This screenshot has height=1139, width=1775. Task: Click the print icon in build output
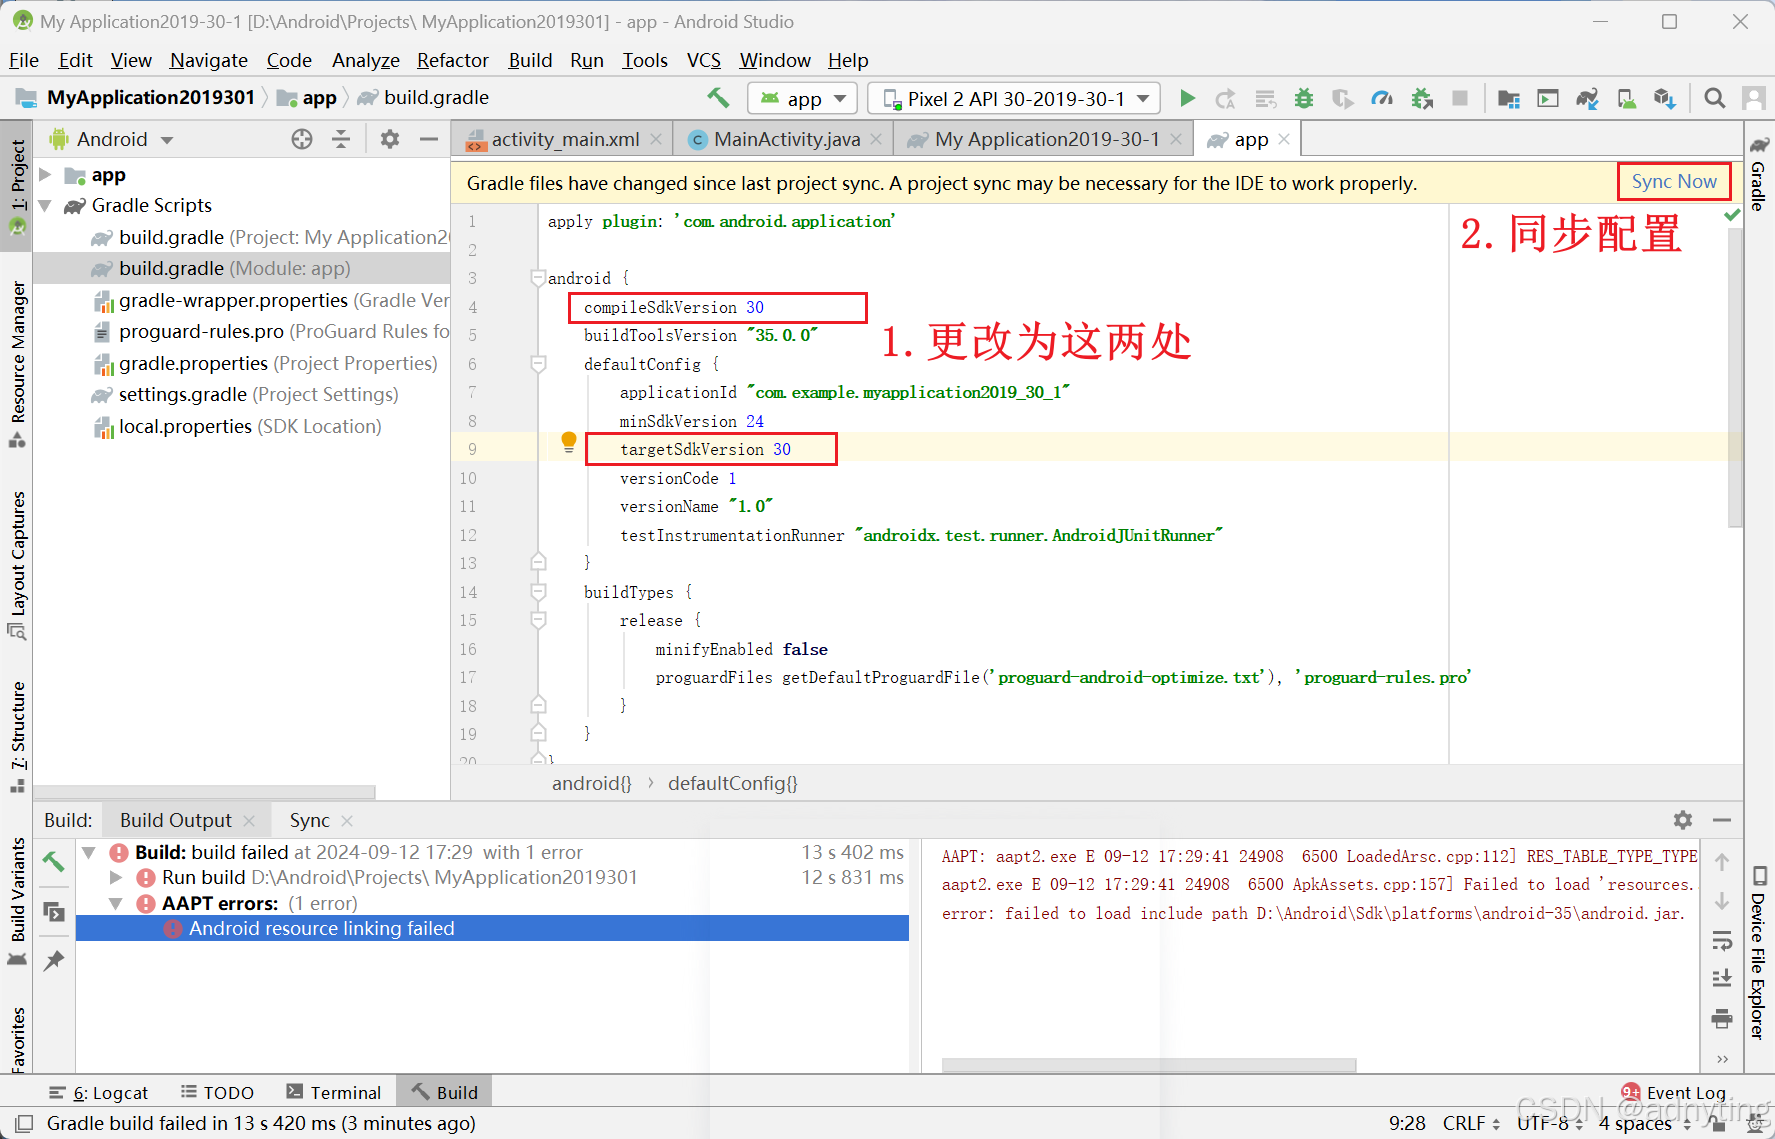coord(1722,1019)
